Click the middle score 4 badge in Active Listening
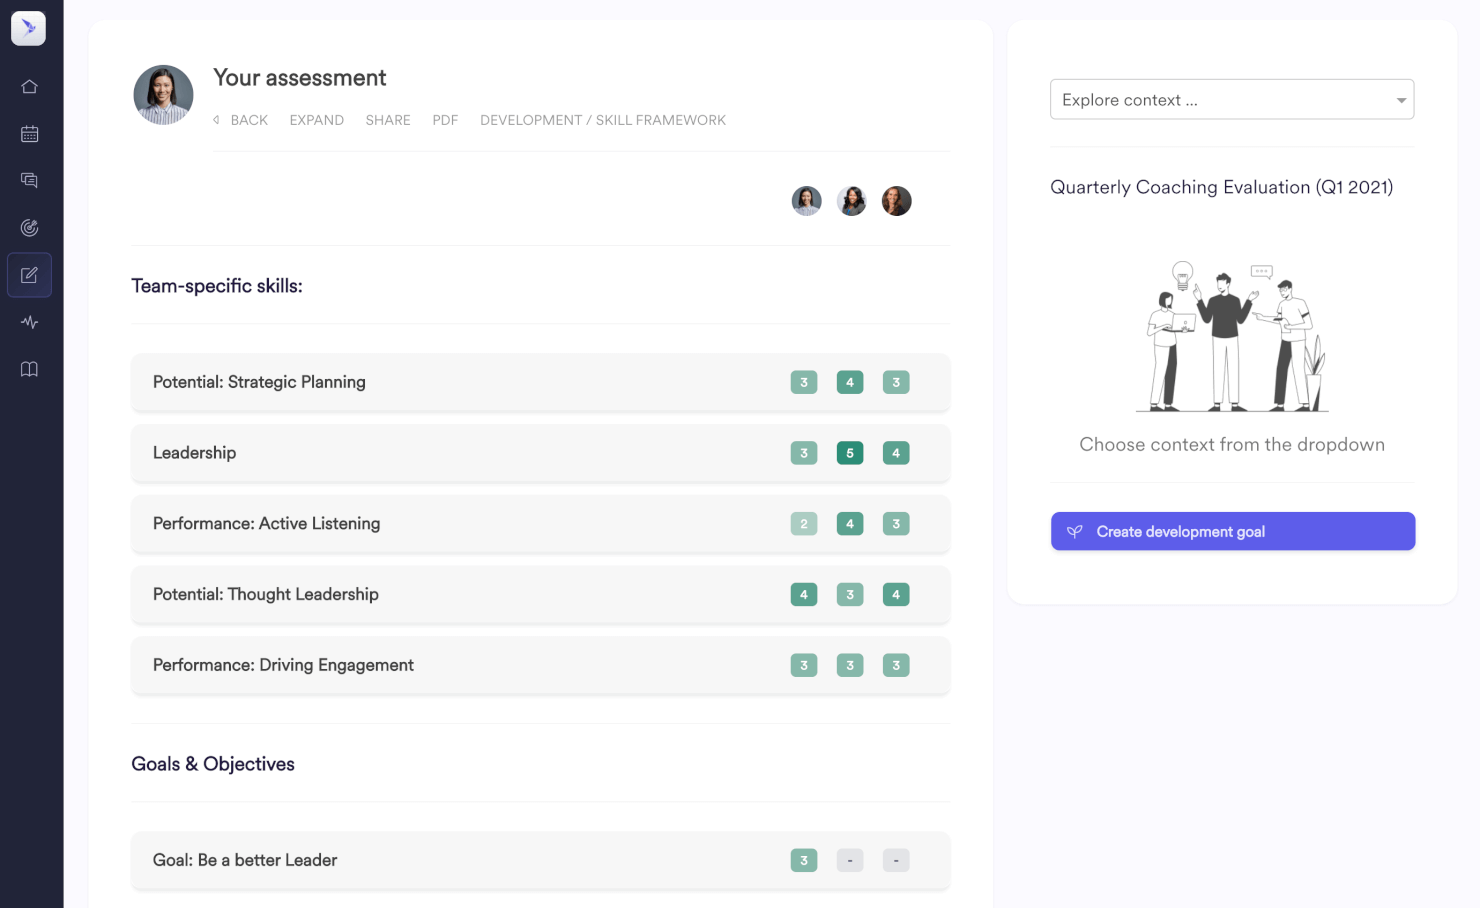 [850, 524]
